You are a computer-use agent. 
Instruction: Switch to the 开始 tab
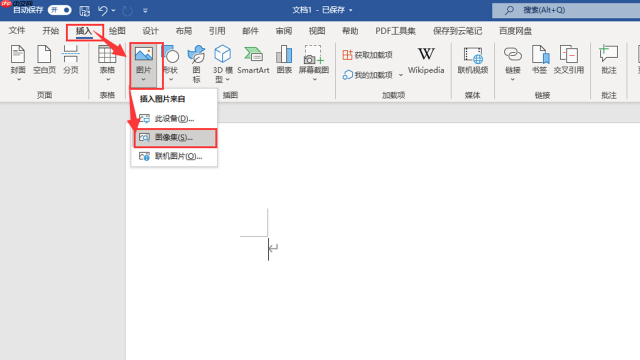[51, 31]
